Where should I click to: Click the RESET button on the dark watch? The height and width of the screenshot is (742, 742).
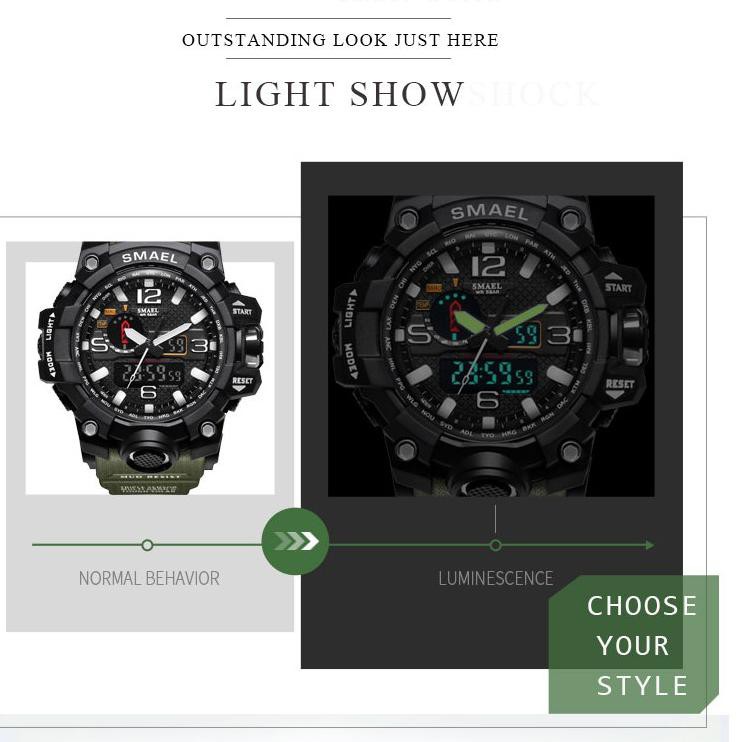point(619,387)
